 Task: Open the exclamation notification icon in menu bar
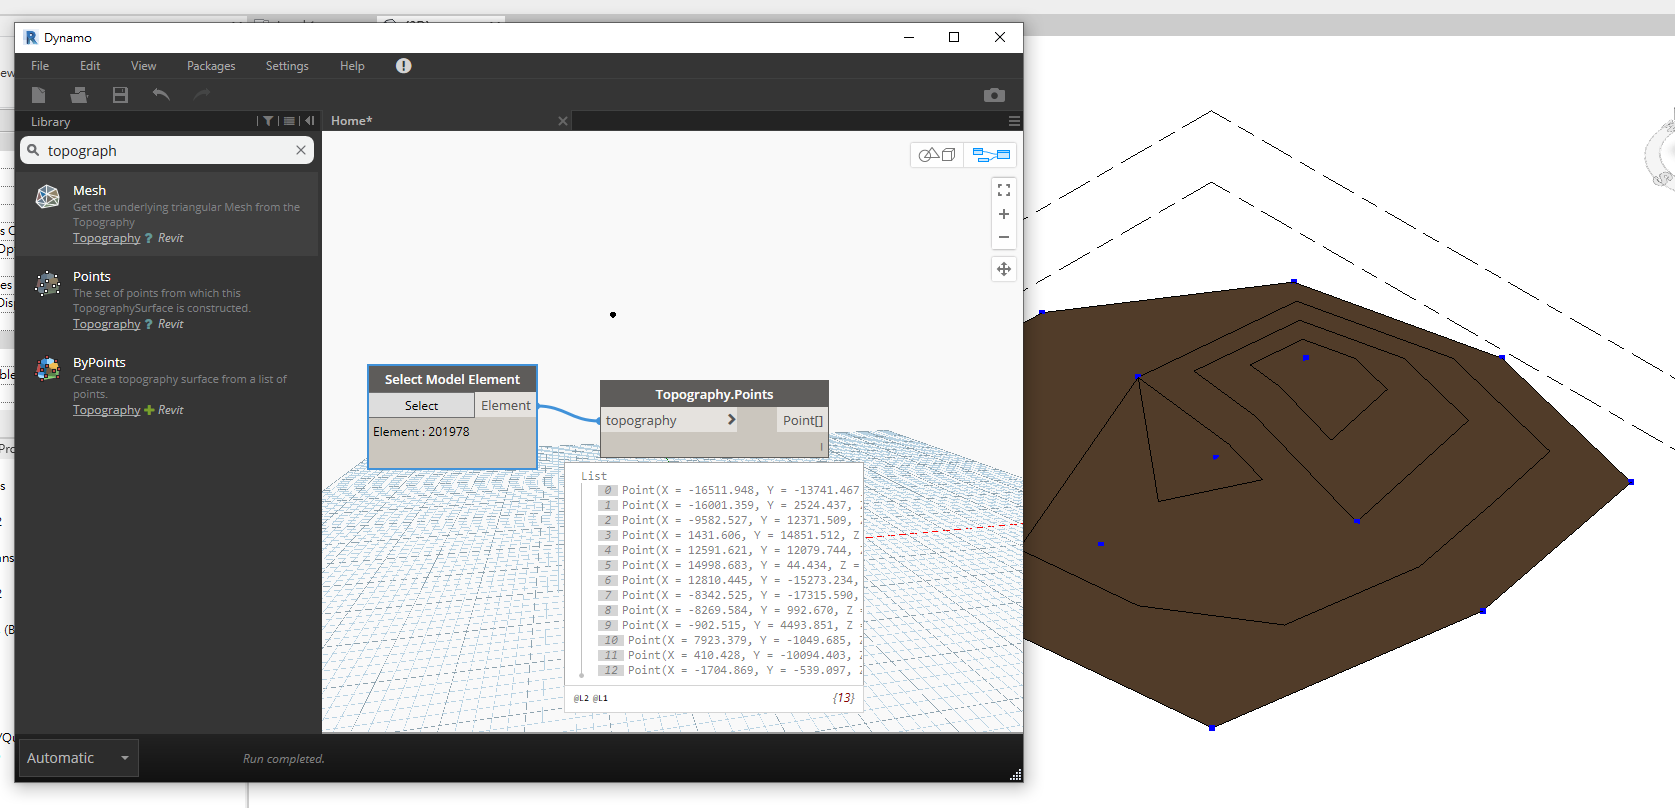tap(403, 66)
